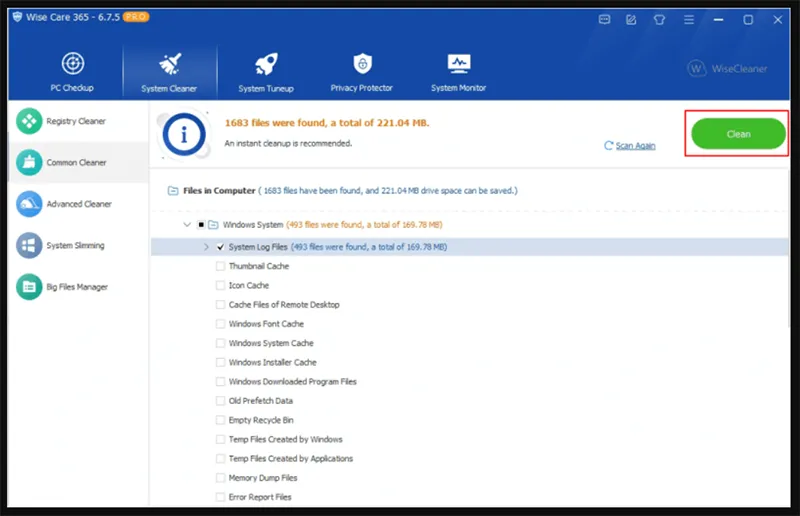Click the Files in Computer collapse icon
This screenshot has width=800, height=516.
pyautogui.click(x=173, y=191)
